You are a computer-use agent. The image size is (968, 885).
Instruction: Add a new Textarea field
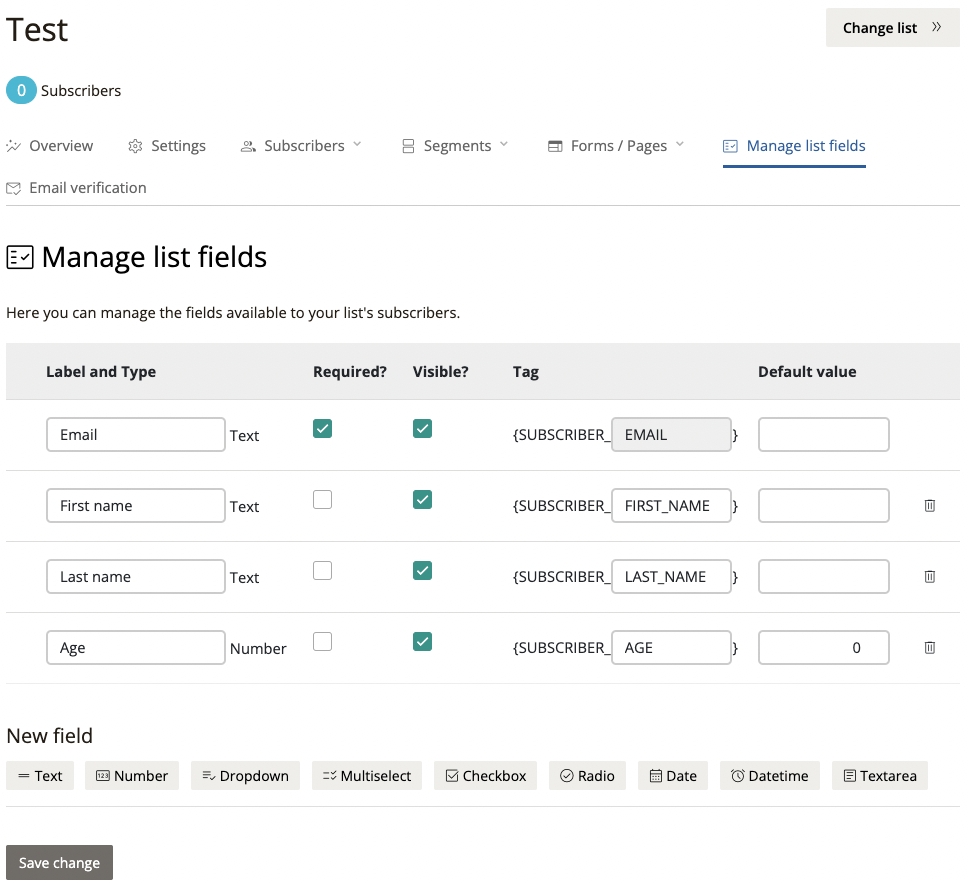[879, 776]
